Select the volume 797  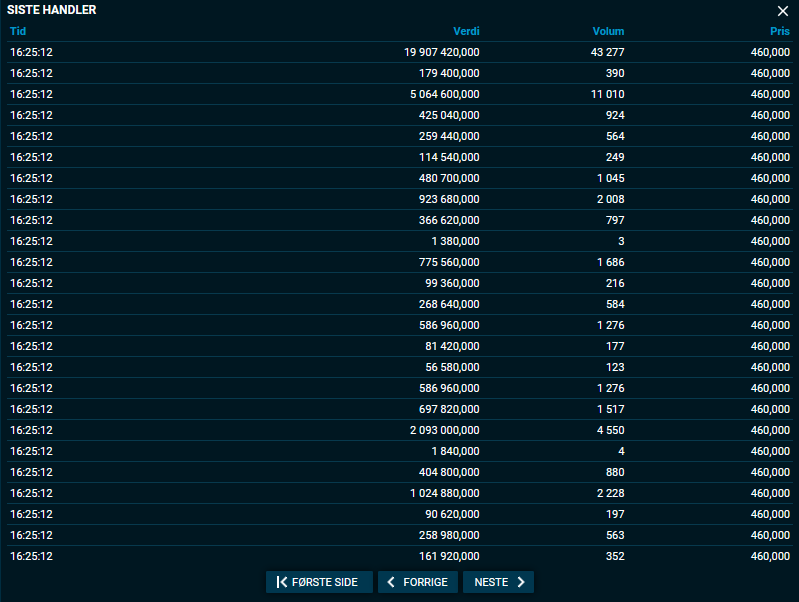[615, 220]
